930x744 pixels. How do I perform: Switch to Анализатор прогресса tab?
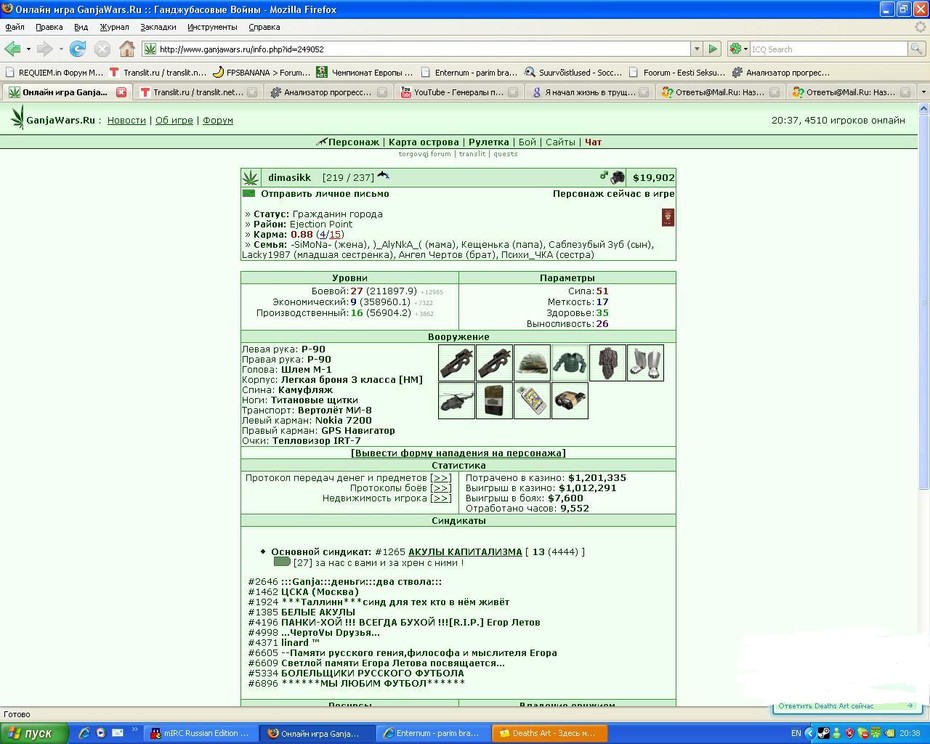point(328,92)
